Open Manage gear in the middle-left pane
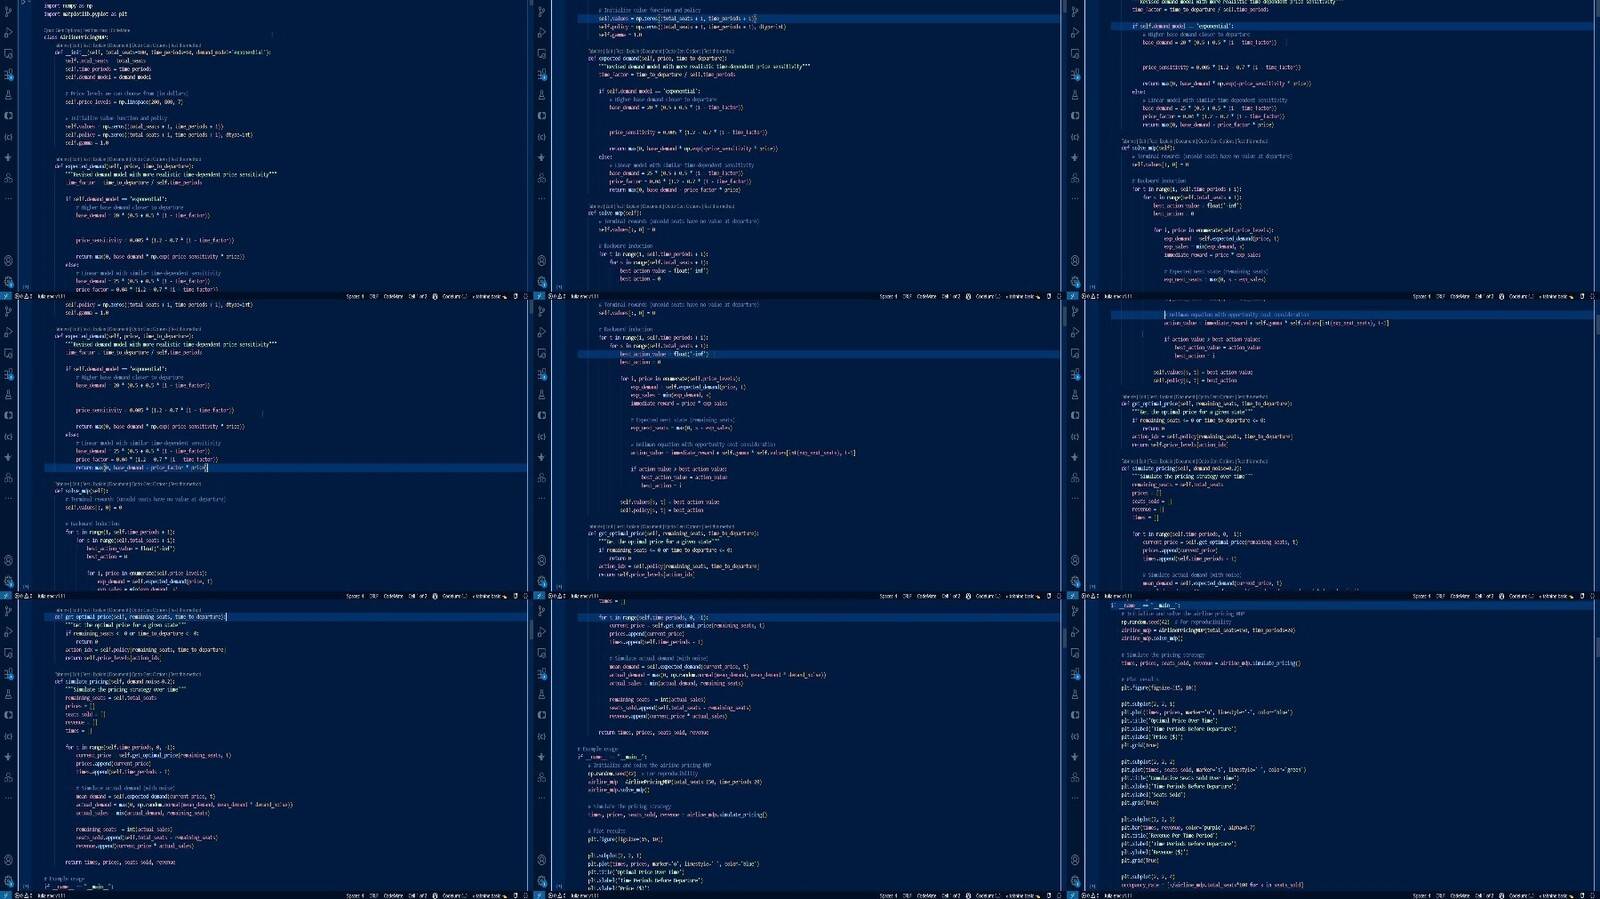The width and height of the screenshot is (1600, 899). coord(8,582)
